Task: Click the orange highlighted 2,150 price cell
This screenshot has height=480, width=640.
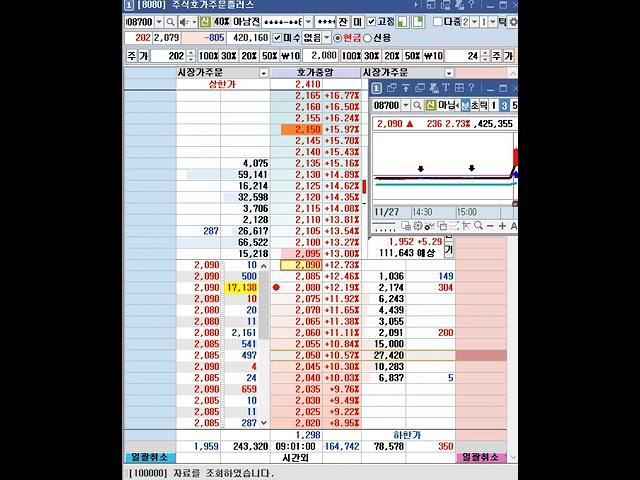Action: click(302, 129)
